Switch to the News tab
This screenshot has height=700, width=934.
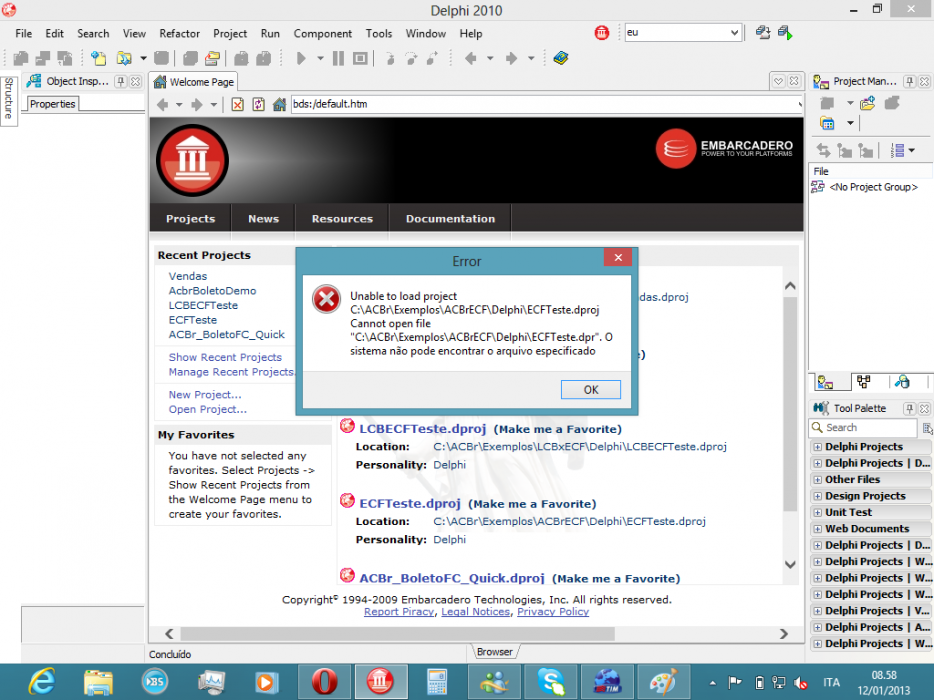(263, 219)
